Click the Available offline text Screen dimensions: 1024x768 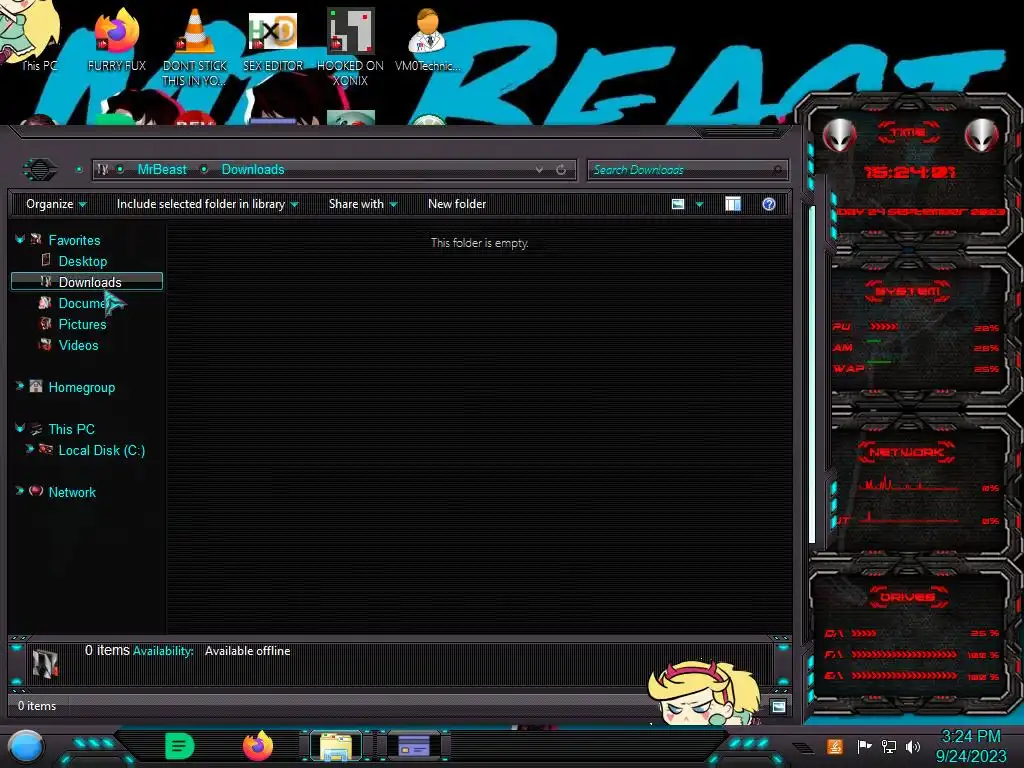click(x=248, y=651)
